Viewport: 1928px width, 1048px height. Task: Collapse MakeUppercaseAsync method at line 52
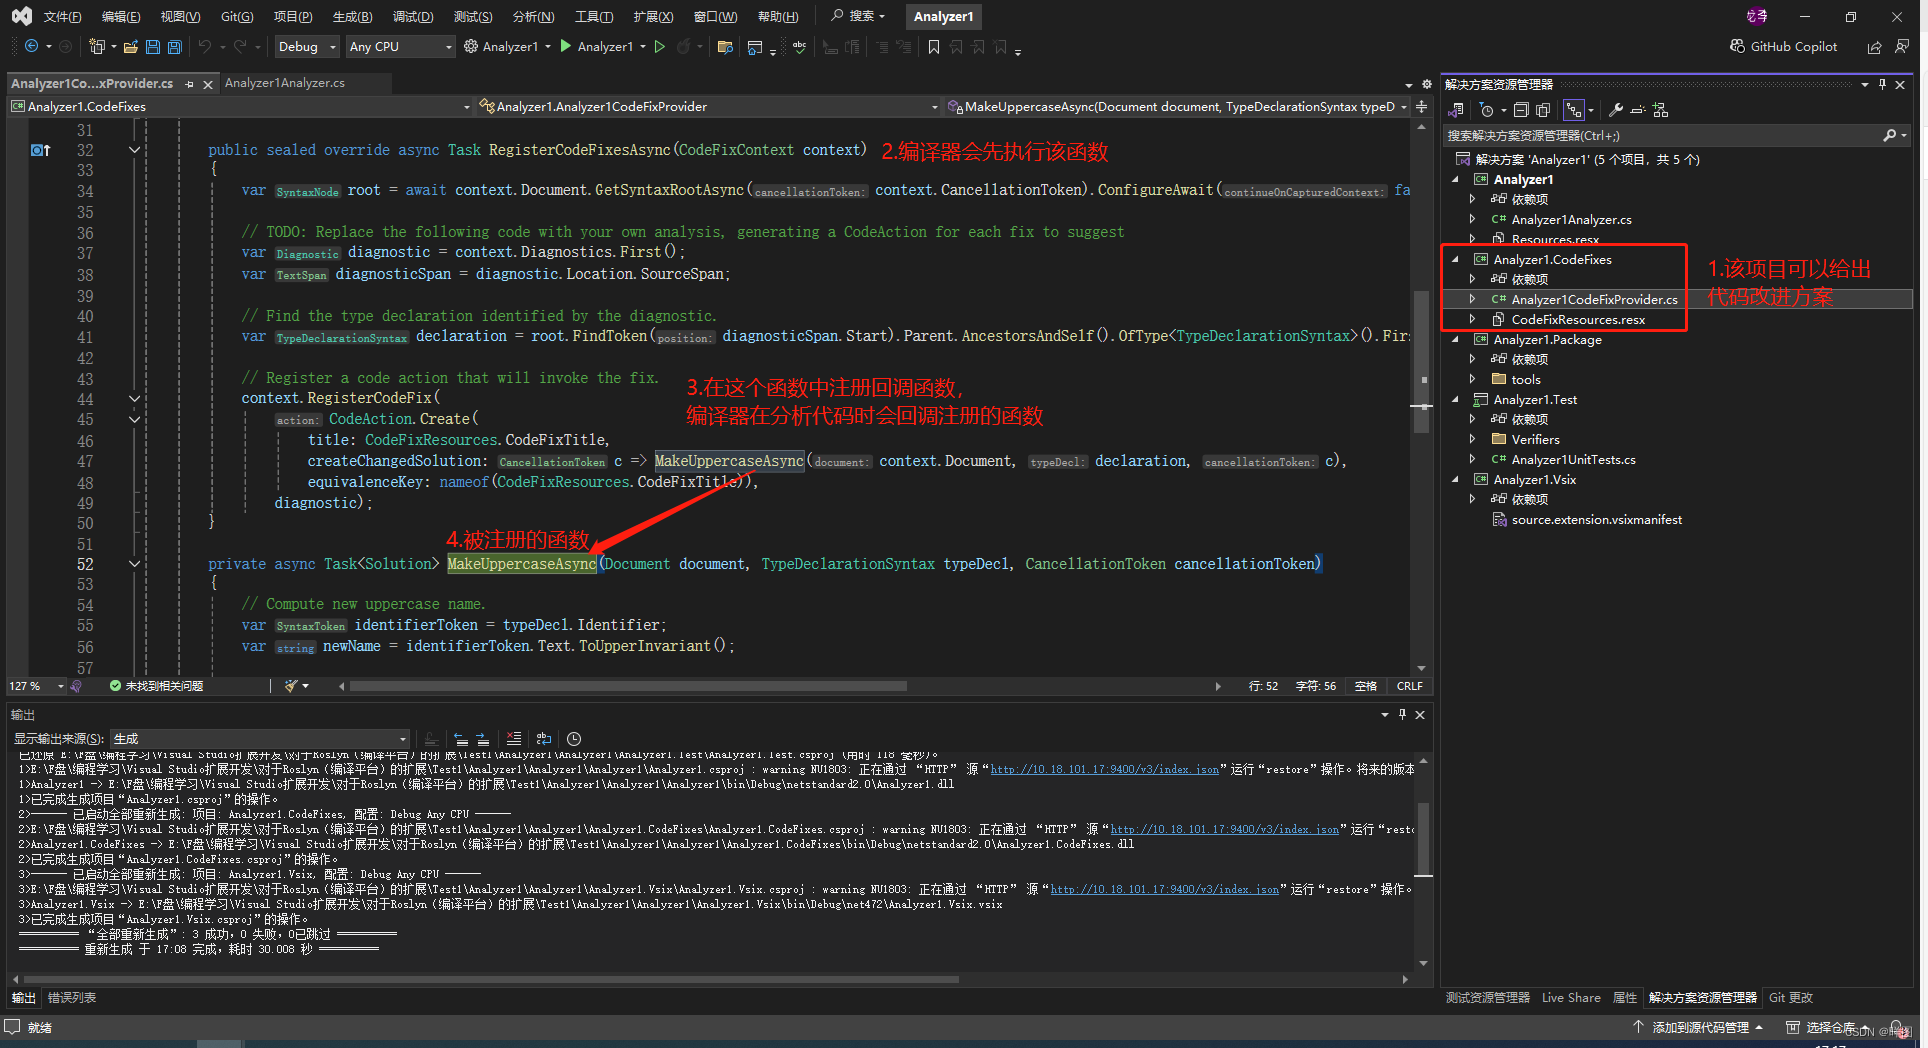pos(134,564)
